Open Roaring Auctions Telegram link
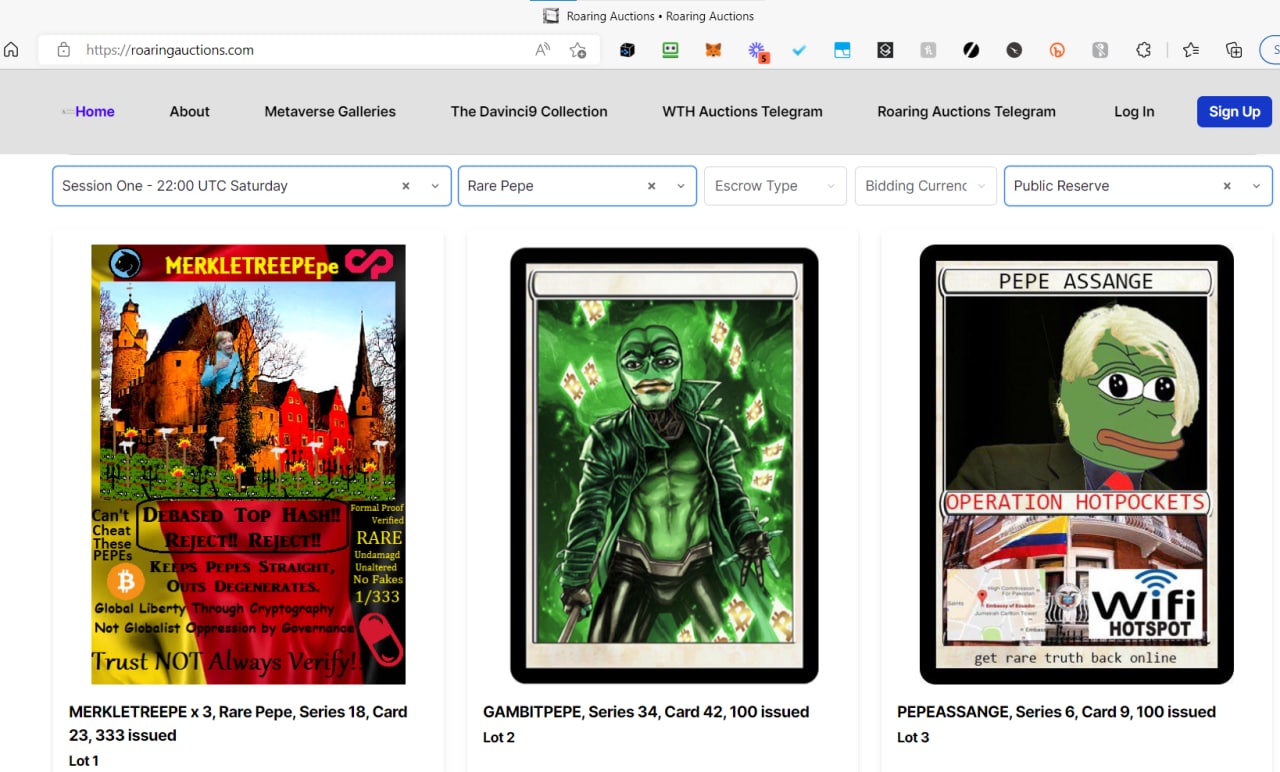The image size is (1280, 772). coord(967,112)
